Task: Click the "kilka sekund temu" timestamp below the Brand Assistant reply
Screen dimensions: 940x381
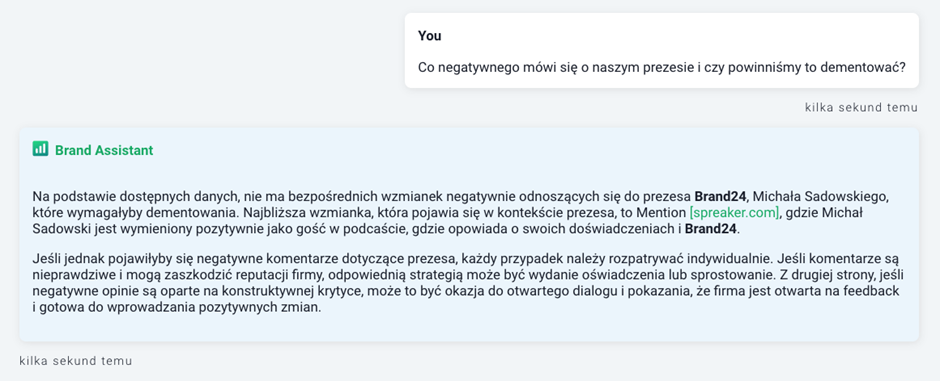Action: click(76, 361)
